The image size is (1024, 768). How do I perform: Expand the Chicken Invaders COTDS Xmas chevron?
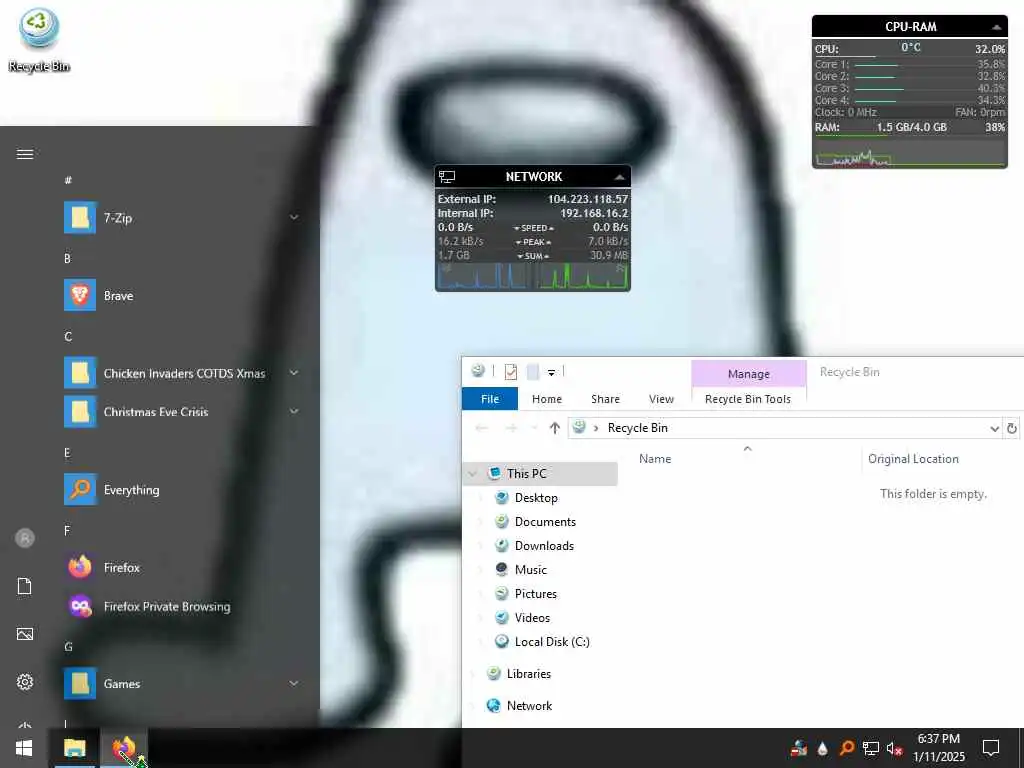[x=294, y=373]
